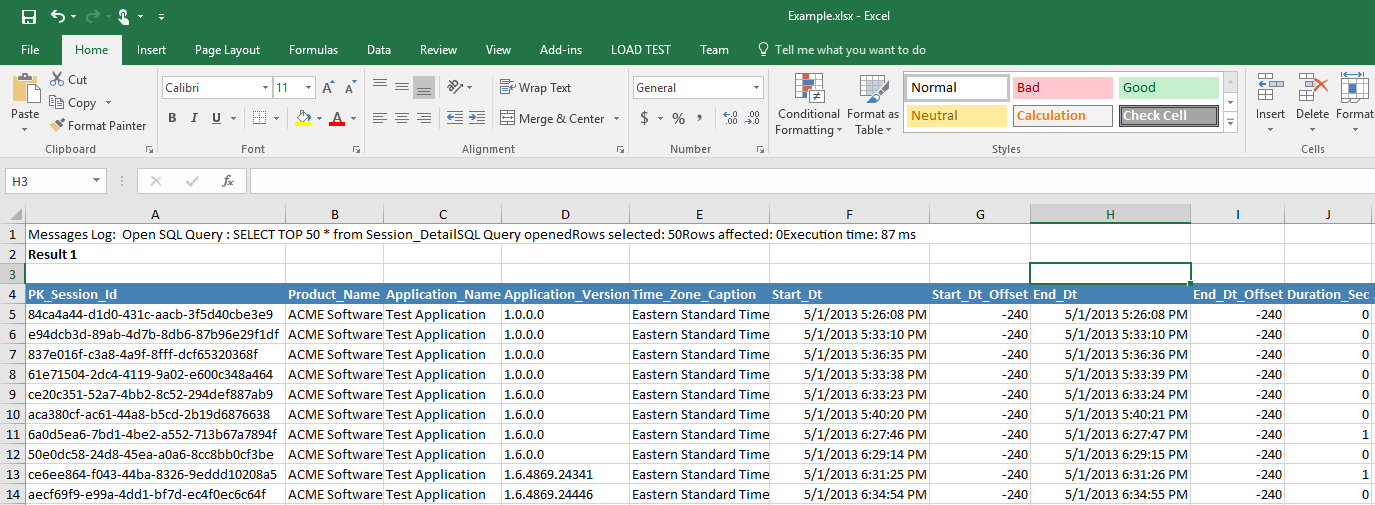
Task: Apply percent style
Action: coord(678,118)
